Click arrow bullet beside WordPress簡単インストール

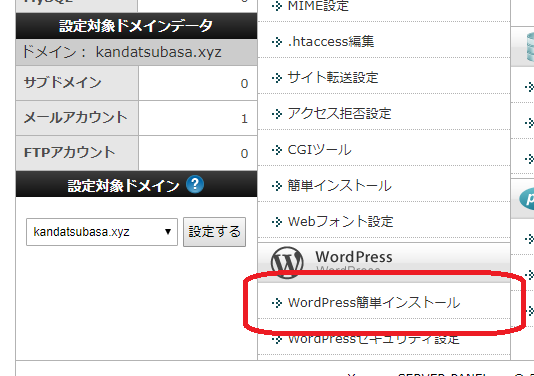[x=277, y=303]
